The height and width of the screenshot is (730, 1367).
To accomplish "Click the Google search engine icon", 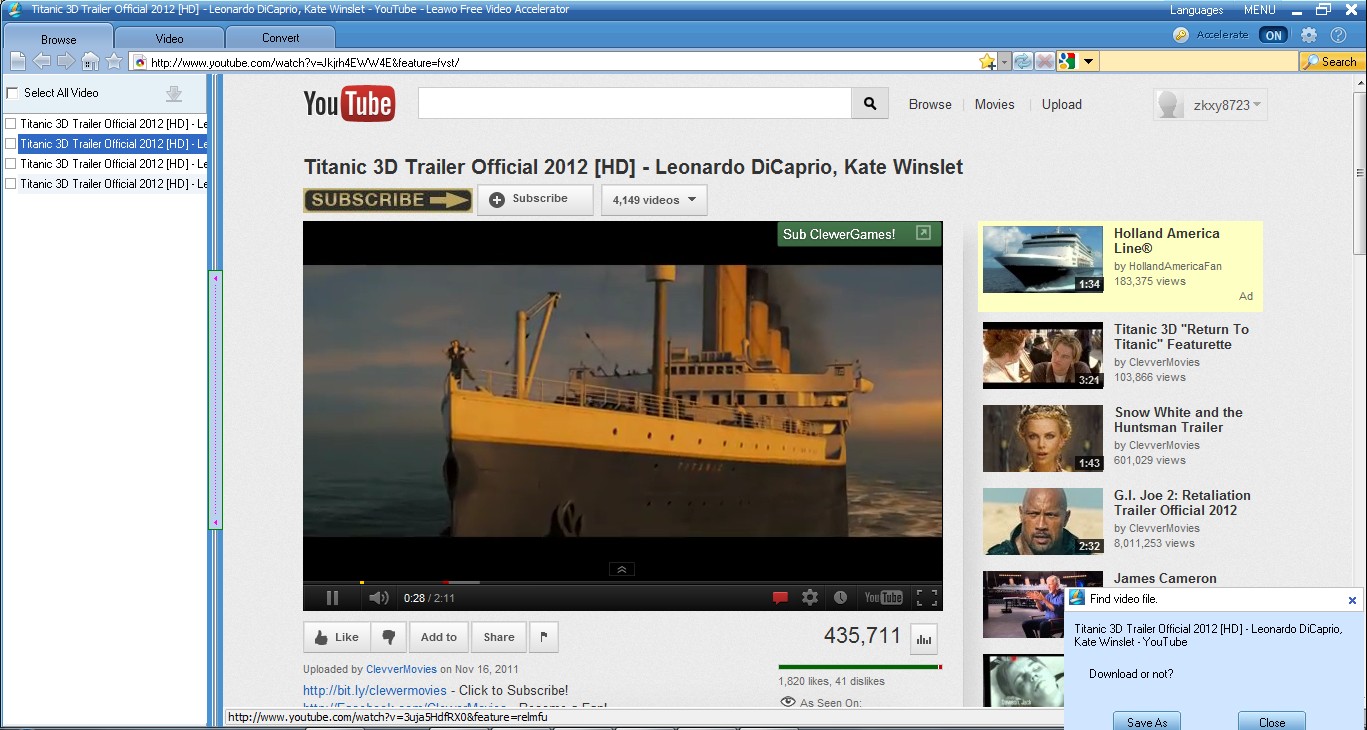I will point(1067,62).
